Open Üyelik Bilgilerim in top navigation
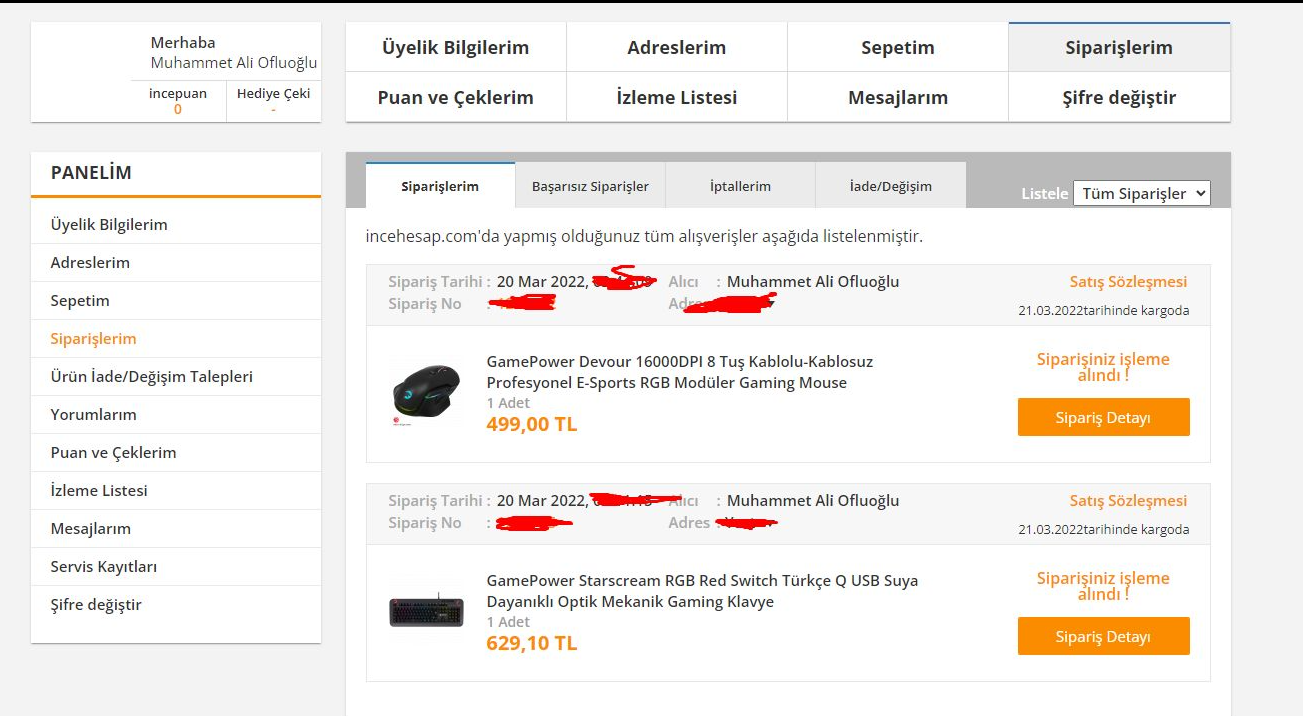Viewport: 1303px width, 716px height. pyautogui.click(x=456, y=47)
